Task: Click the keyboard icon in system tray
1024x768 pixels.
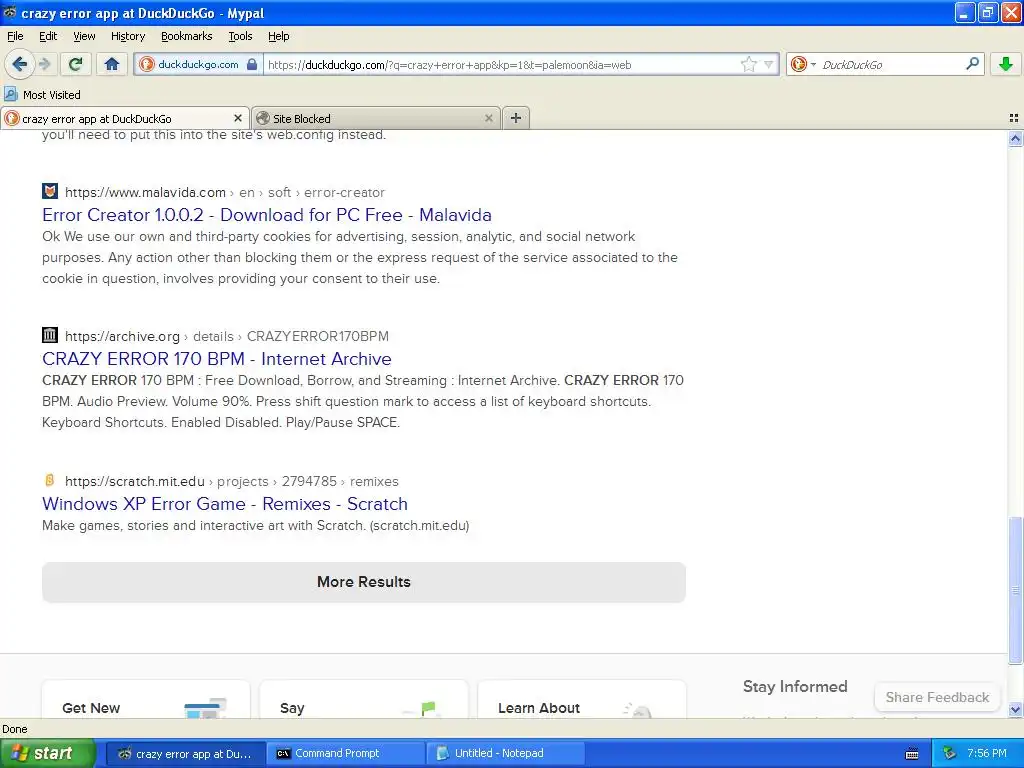Action: click(x=912, y=754)
